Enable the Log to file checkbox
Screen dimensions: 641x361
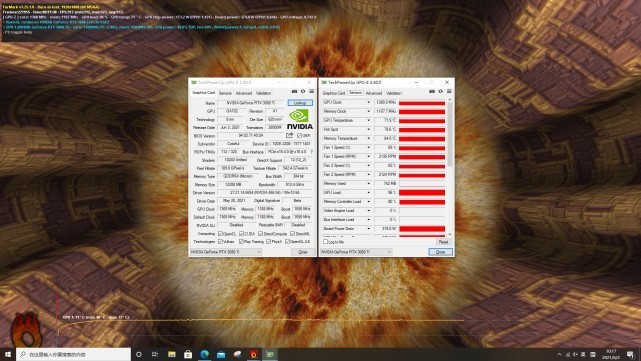click(326, 242)
